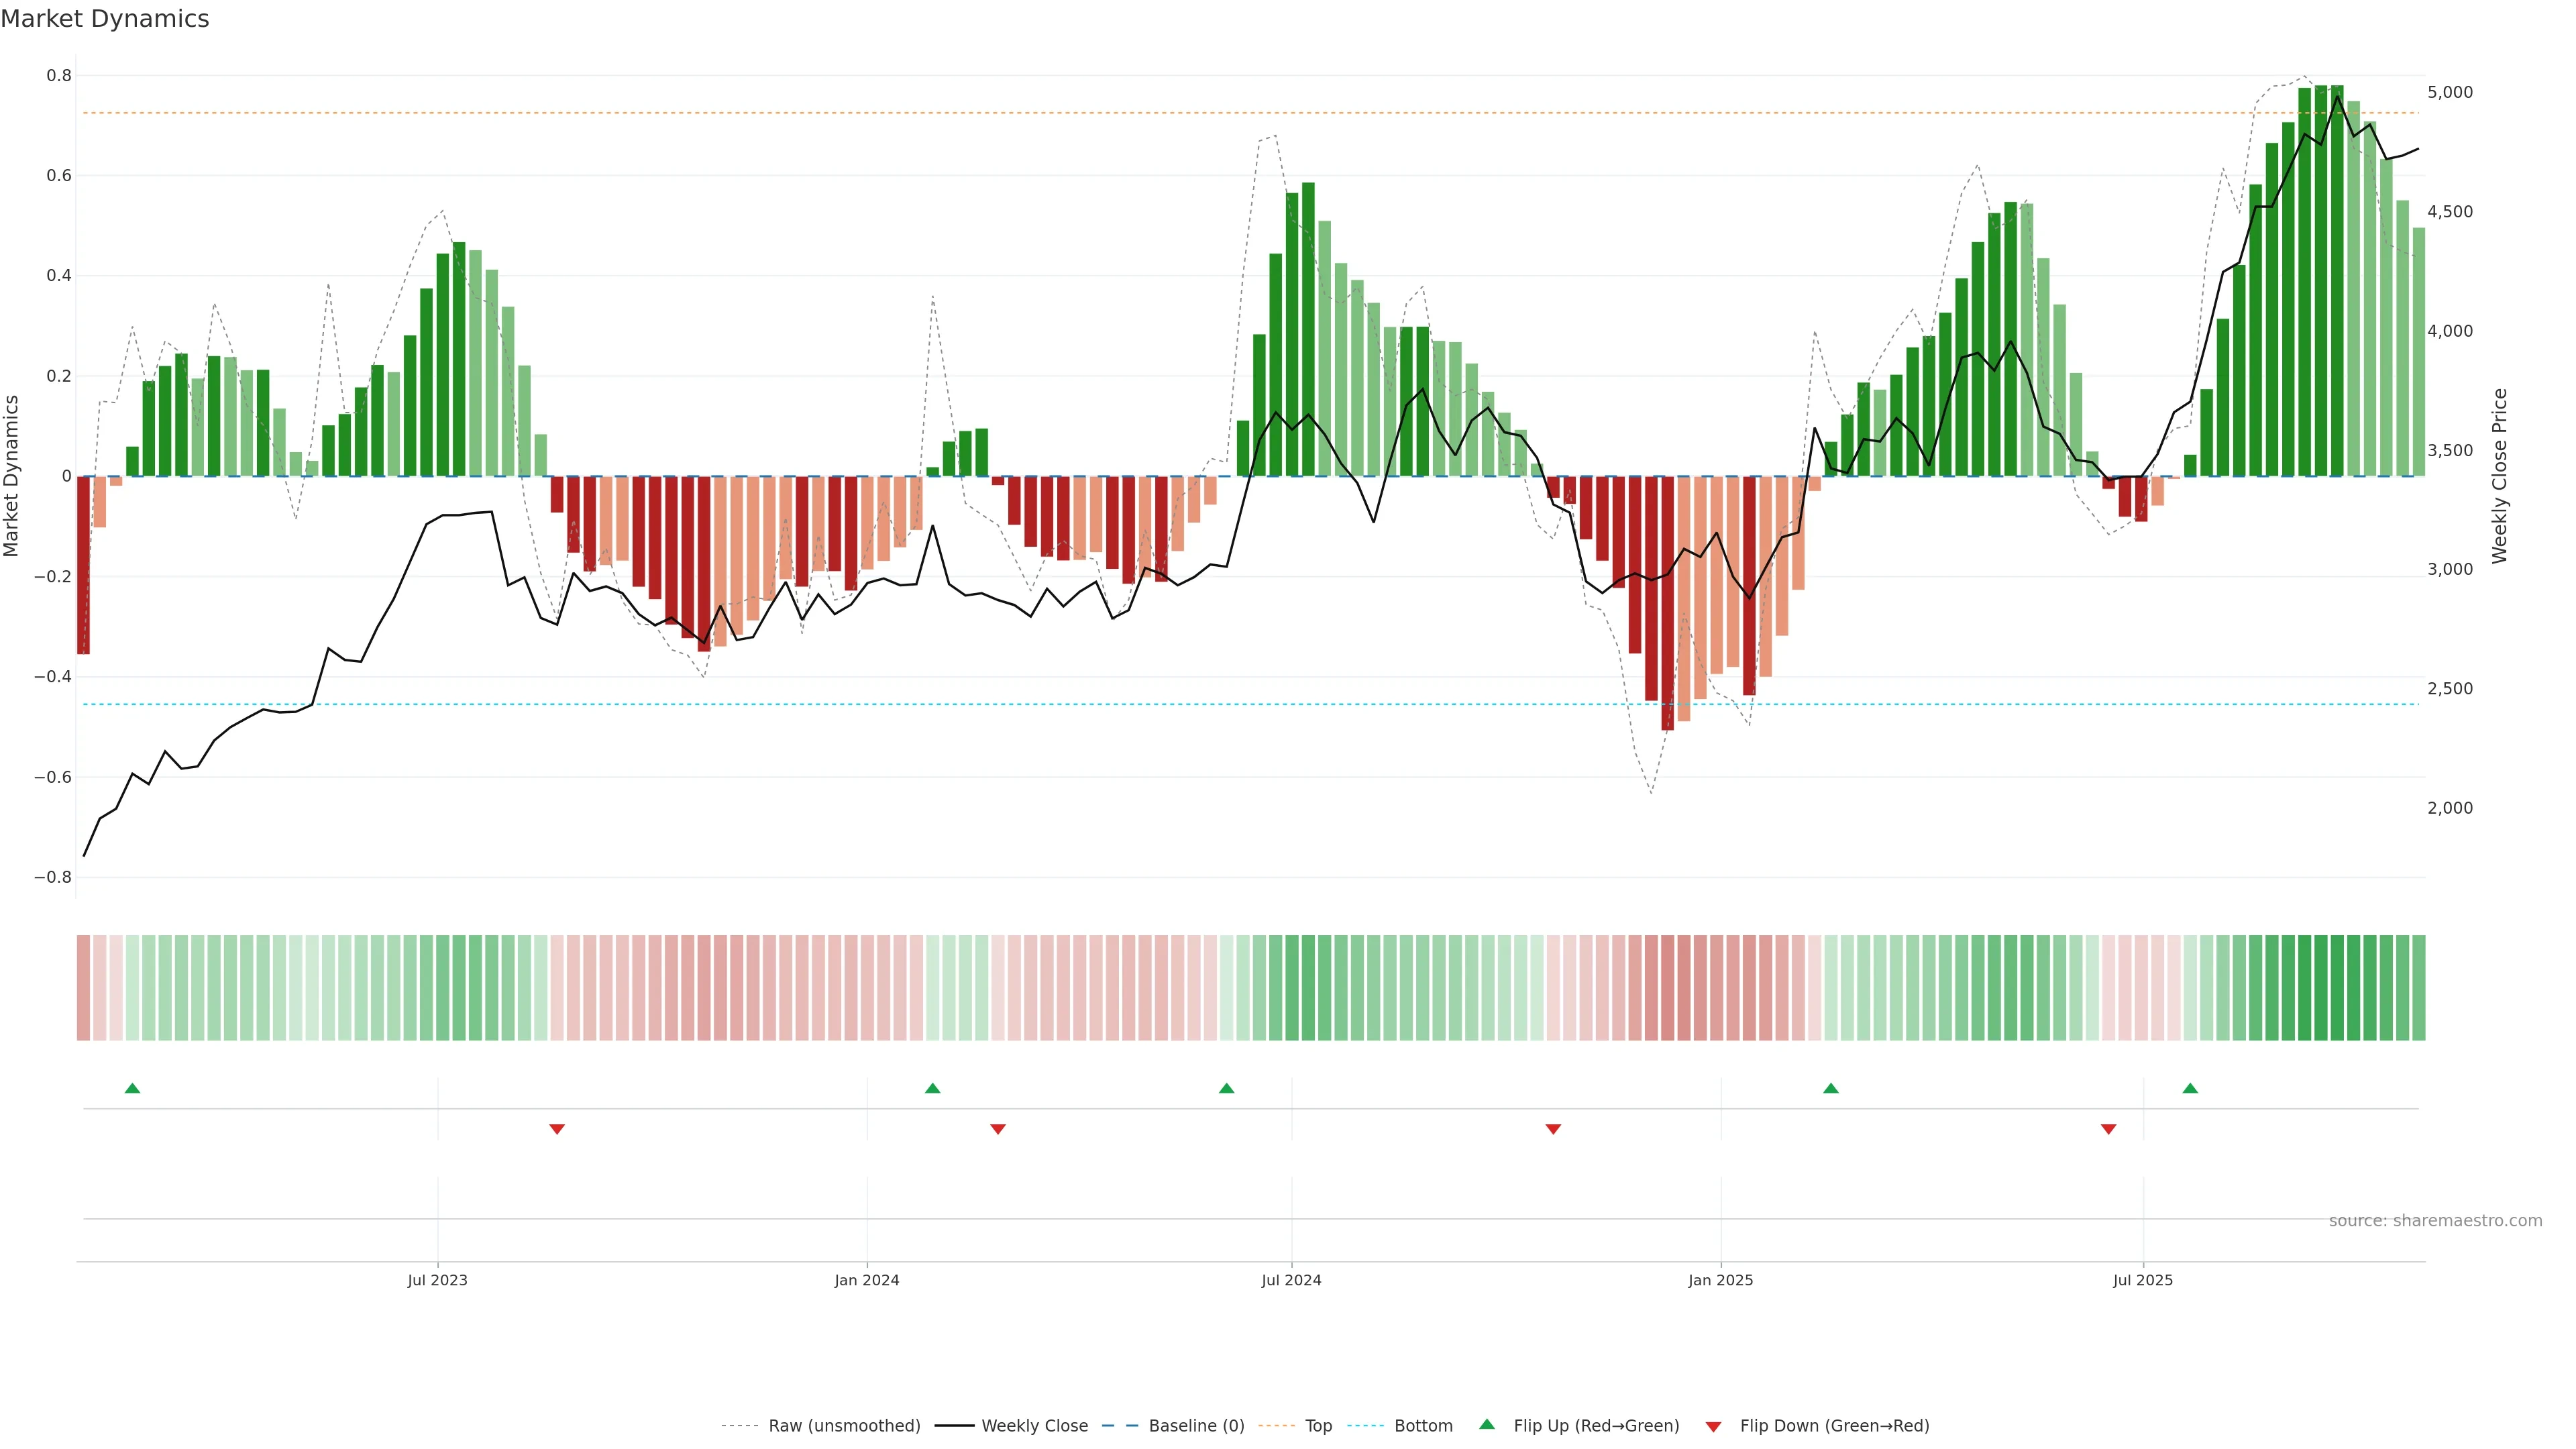Screen dimensions: 2576x1449
Task: Click the red flip-down marker just before Jul 2025
Action: [2108, 1129]
